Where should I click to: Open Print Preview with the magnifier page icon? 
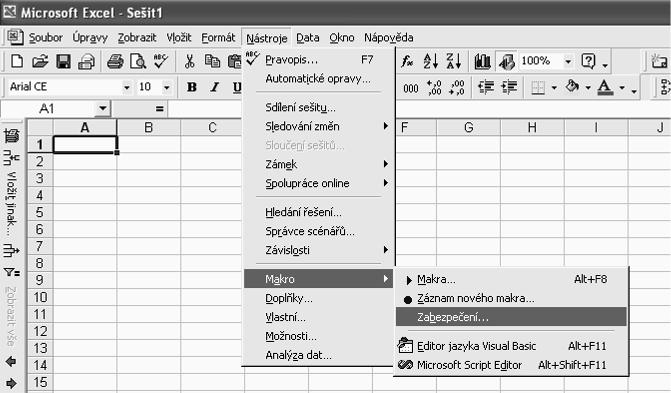tap(138, 62)
